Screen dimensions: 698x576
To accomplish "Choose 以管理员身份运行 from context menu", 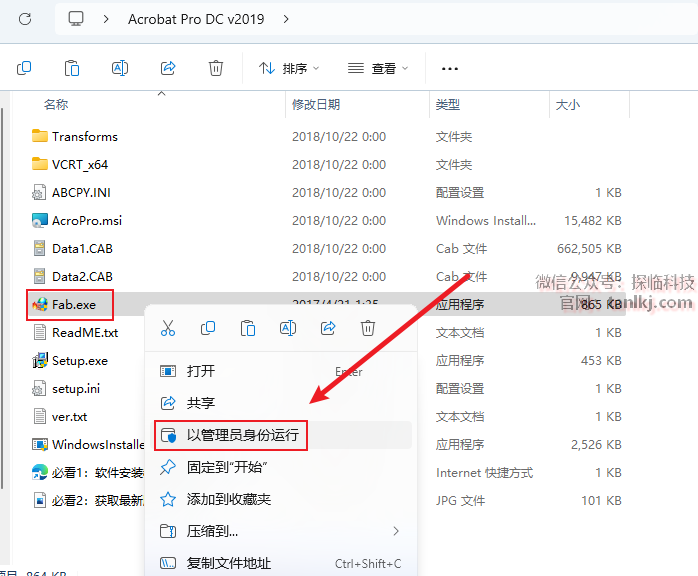I will [281, 435].
